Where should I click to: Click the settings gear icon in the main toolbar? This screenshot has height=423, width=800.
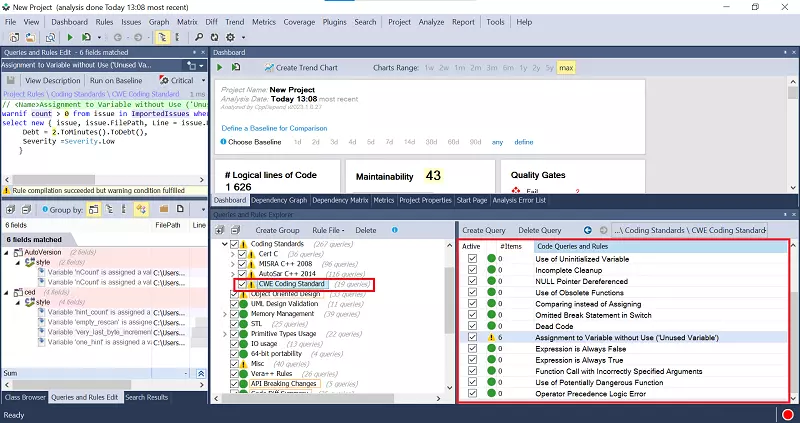pyautogui.click(x=231, y=37)
